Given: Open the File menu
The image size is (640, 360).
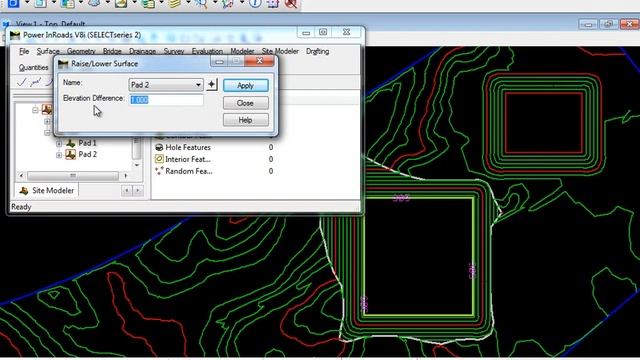Looking at the screenshot, I should coord(24,51).
